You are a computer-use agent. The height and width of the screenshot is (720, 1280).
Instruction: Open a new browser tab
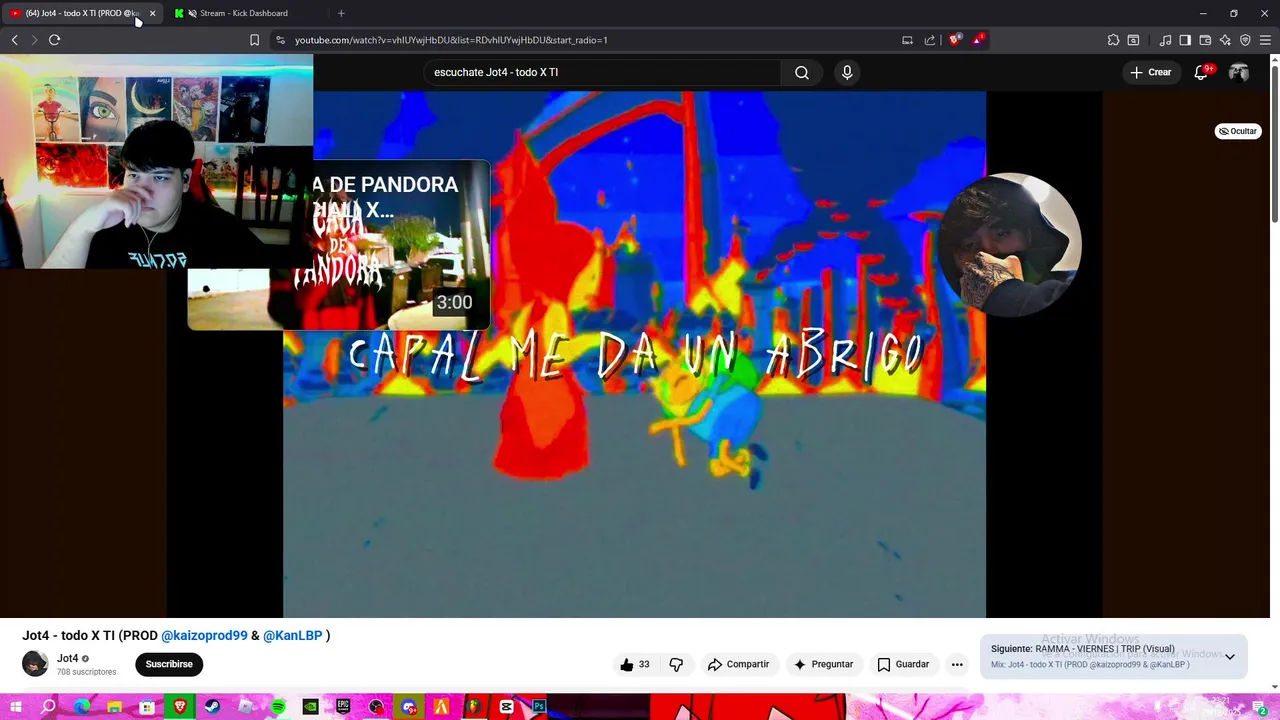pyautogui.click(x=341, y=13)
